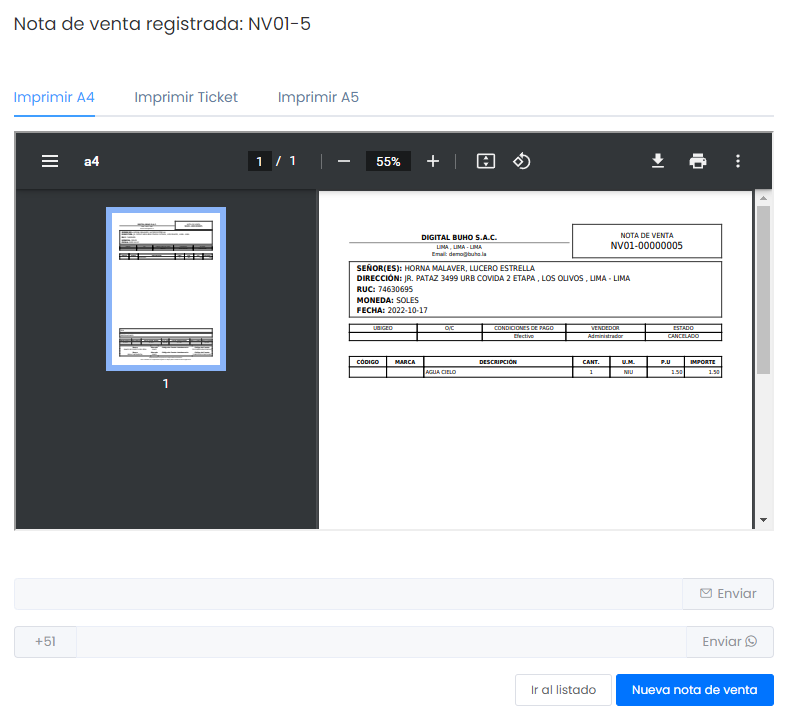Click the fit to page icon
Viewport: 786px width, 718px height.
486,161
